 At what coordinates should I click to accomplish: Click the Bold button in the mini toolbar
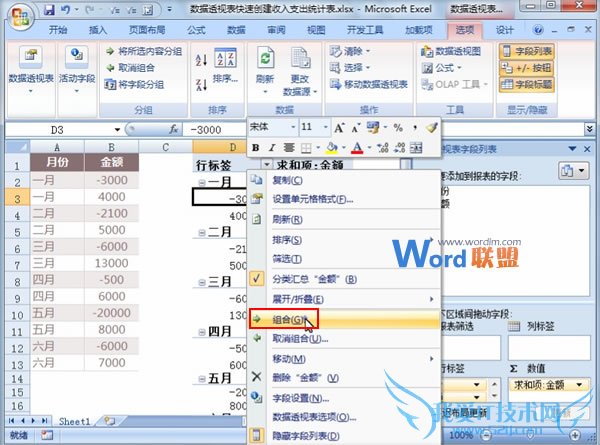256,148
